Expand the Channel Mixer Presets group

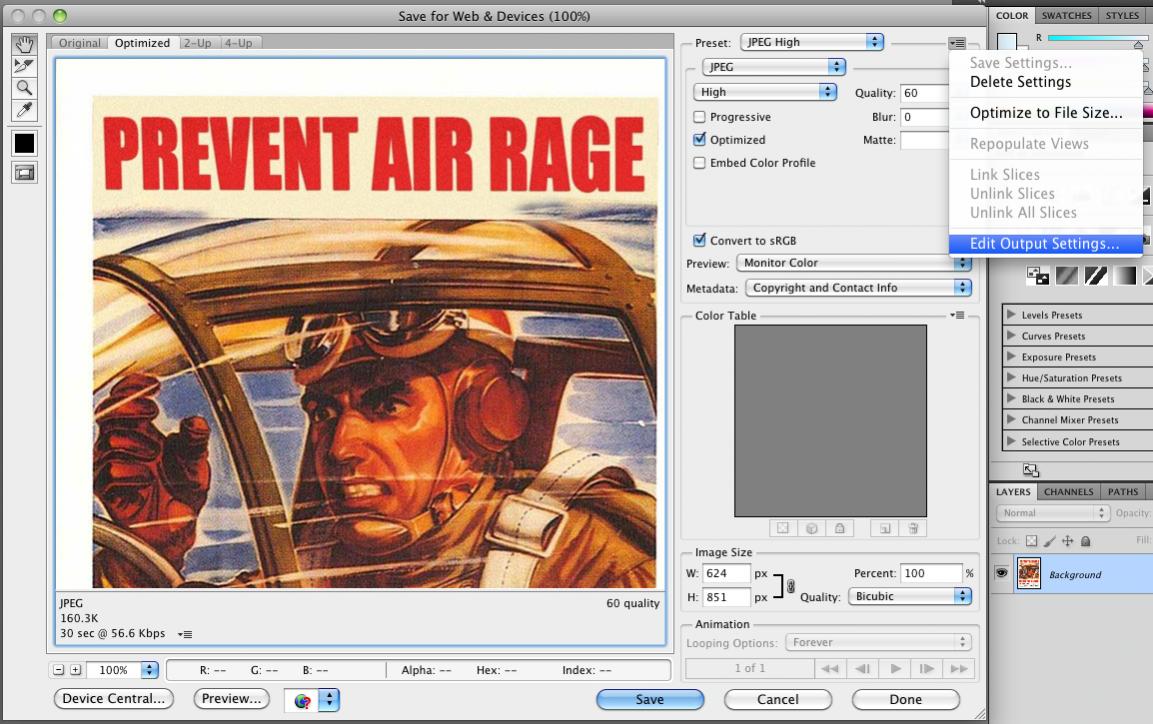click(1011, 420)
